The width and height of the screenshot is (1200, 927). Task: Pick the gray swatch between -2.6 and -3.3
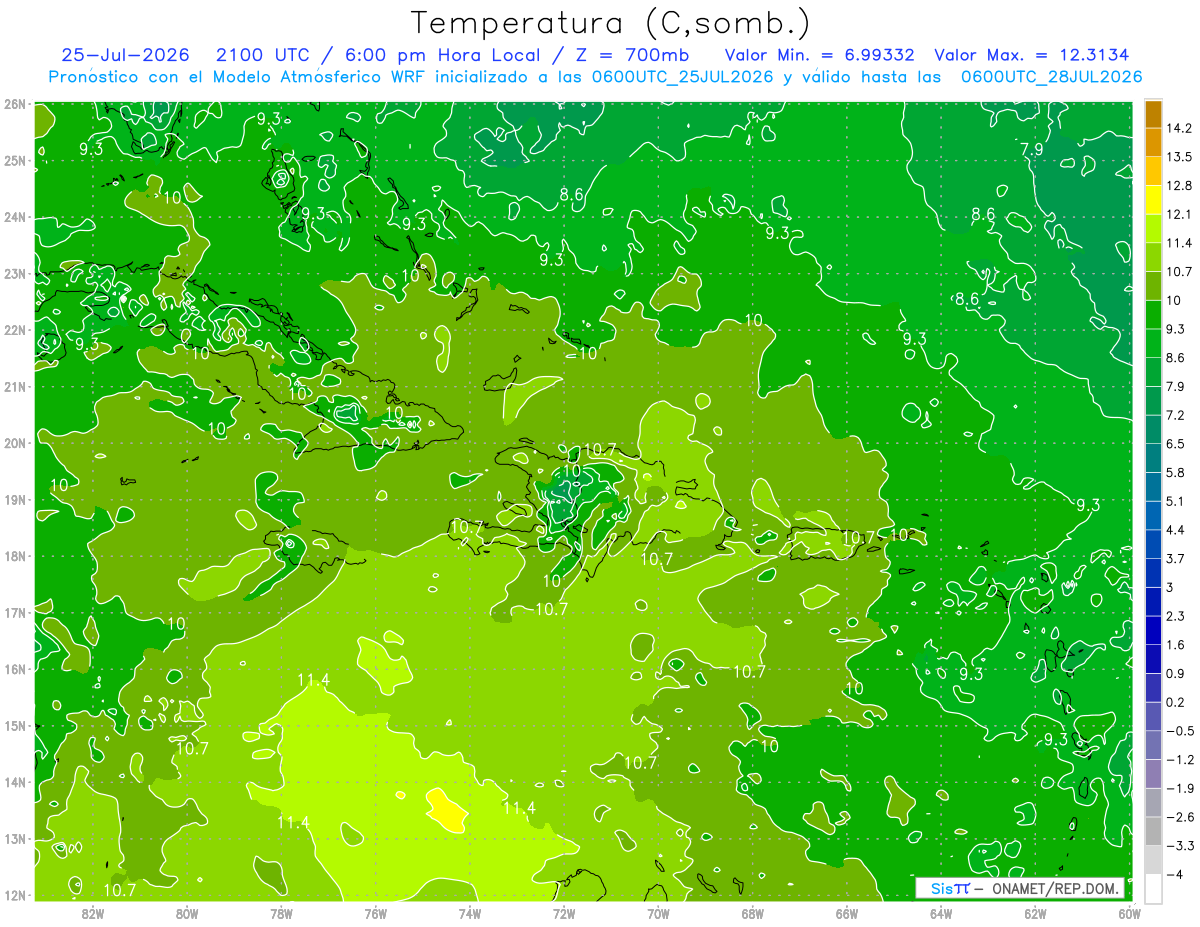click(x=1153, y=831)
